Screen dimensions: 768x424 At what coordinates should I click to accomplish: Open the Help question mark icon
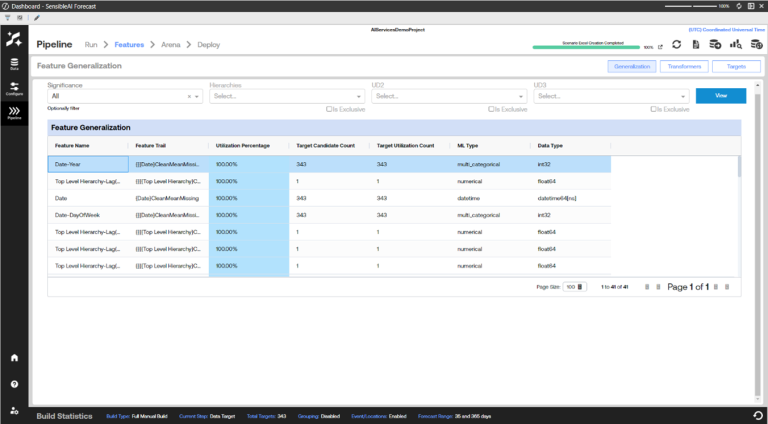(x=14, y=384)
